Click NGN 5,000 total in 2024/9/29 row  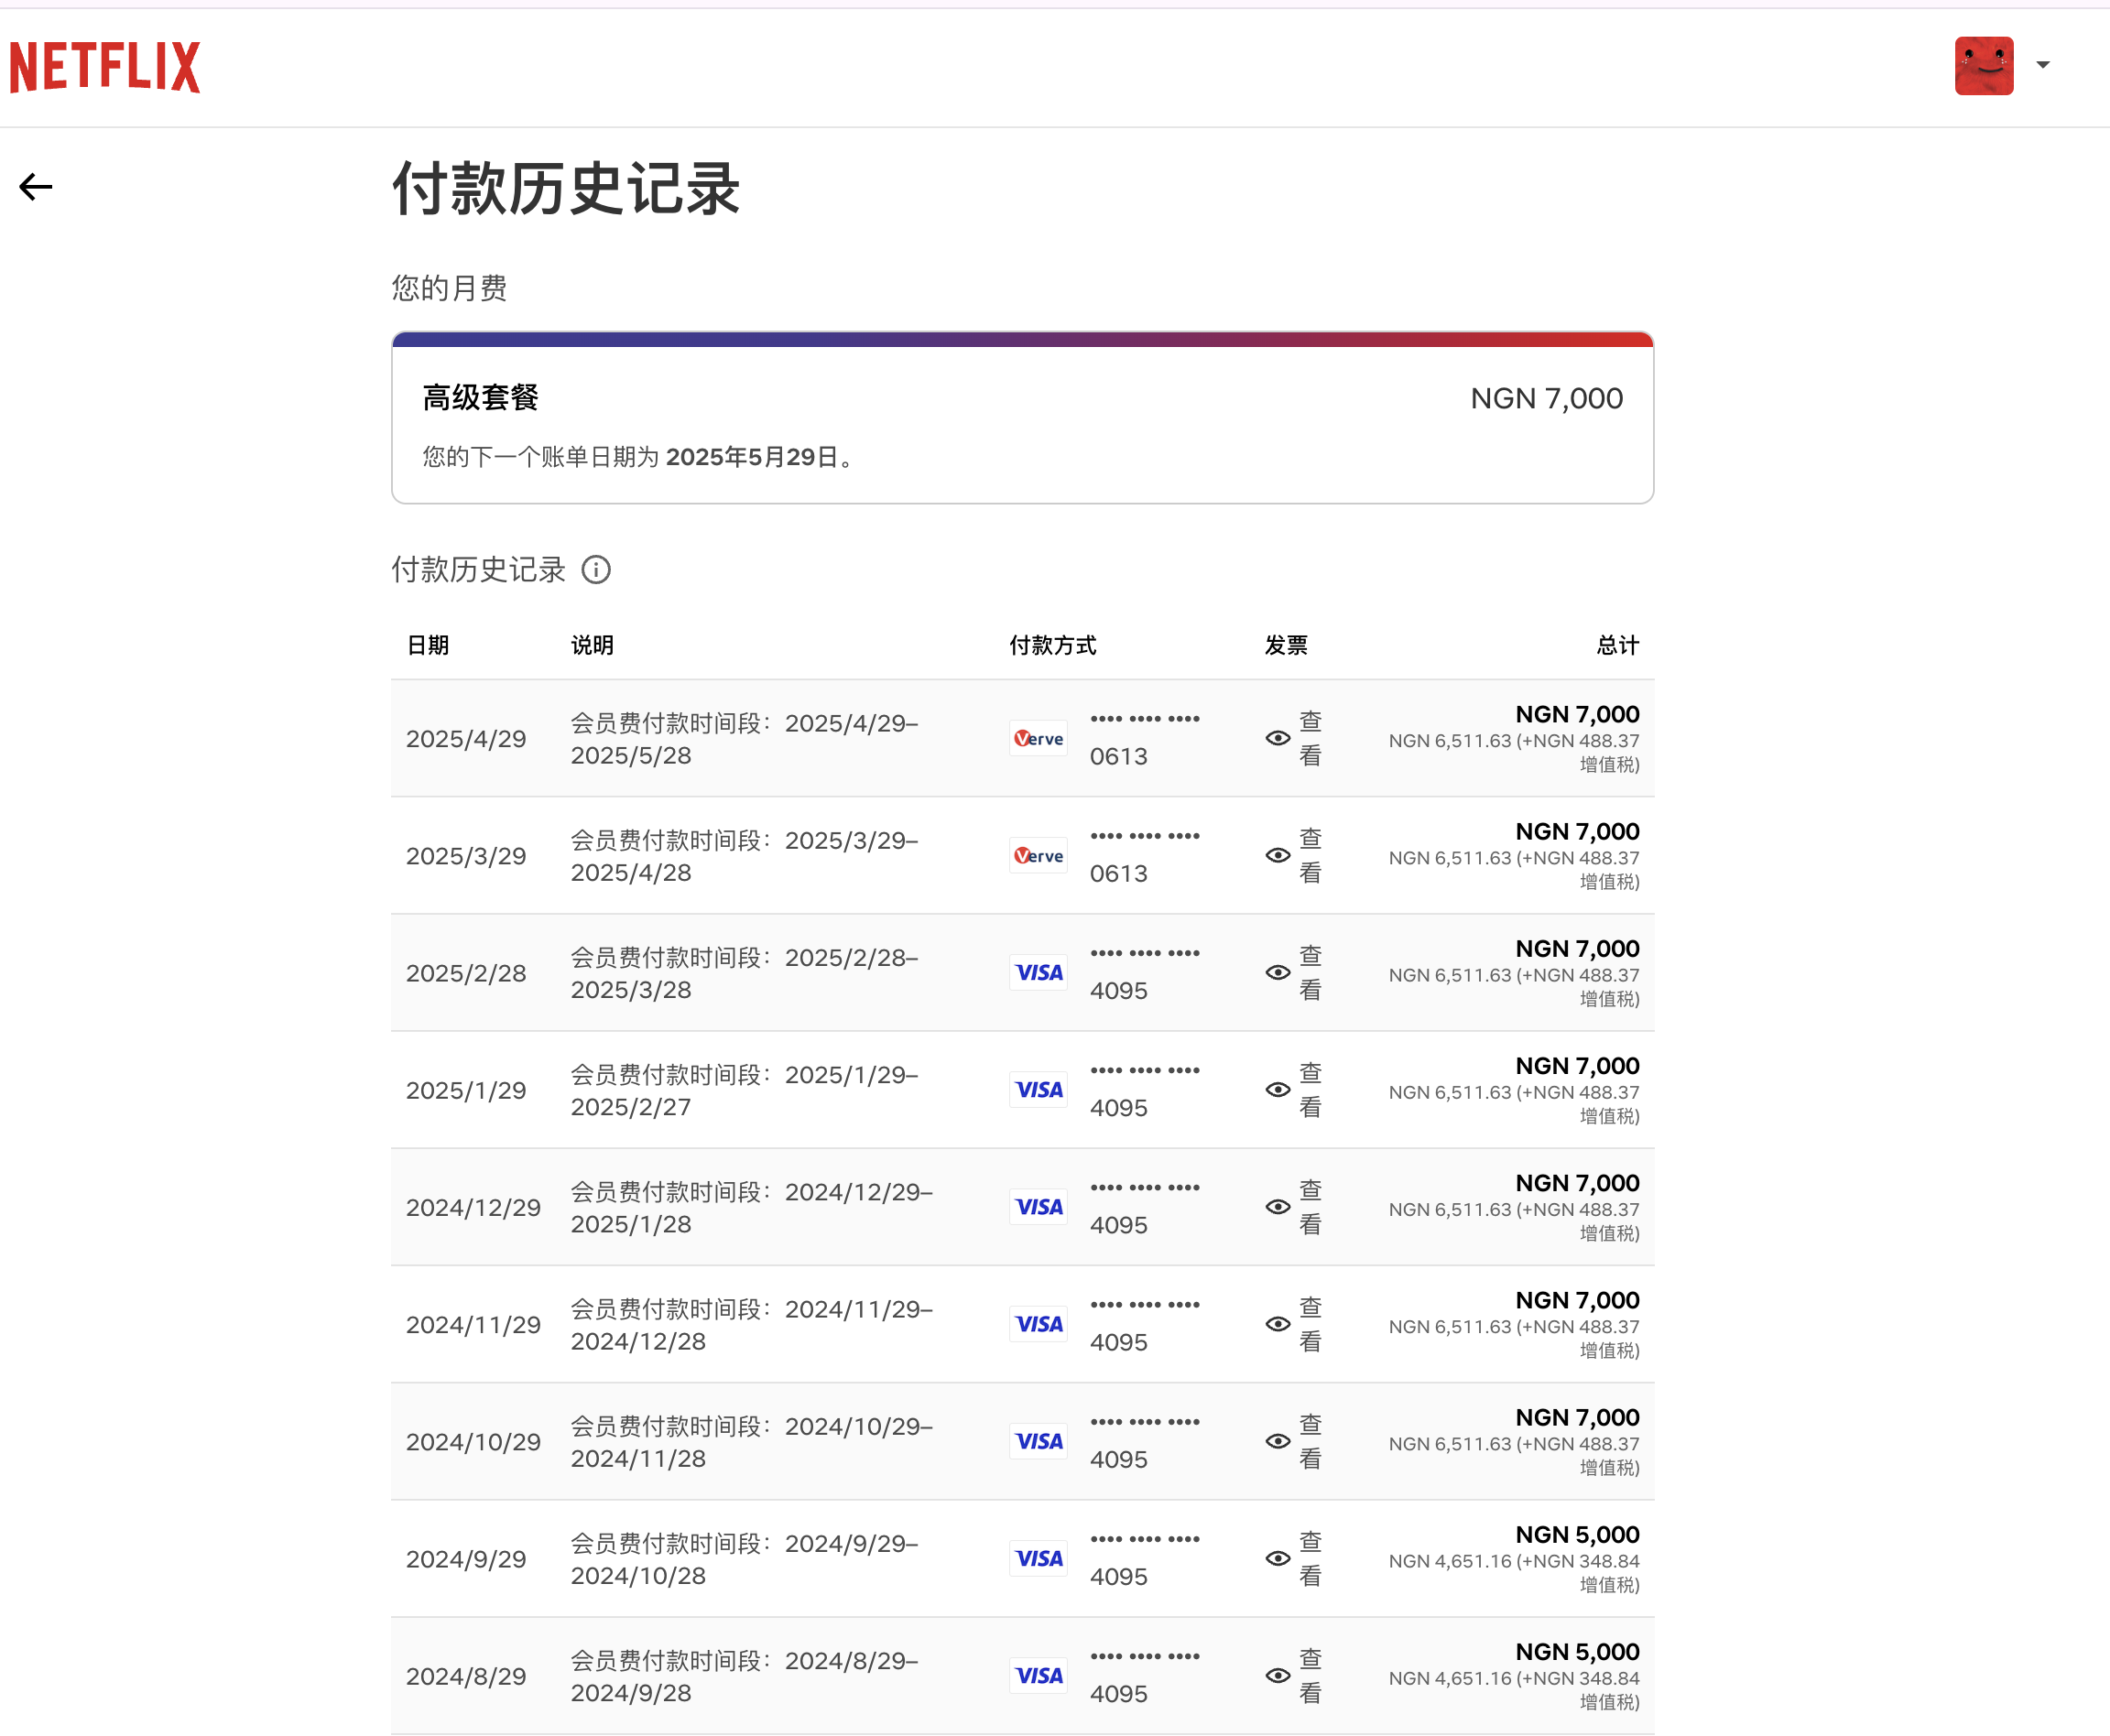[1577, 1534]
